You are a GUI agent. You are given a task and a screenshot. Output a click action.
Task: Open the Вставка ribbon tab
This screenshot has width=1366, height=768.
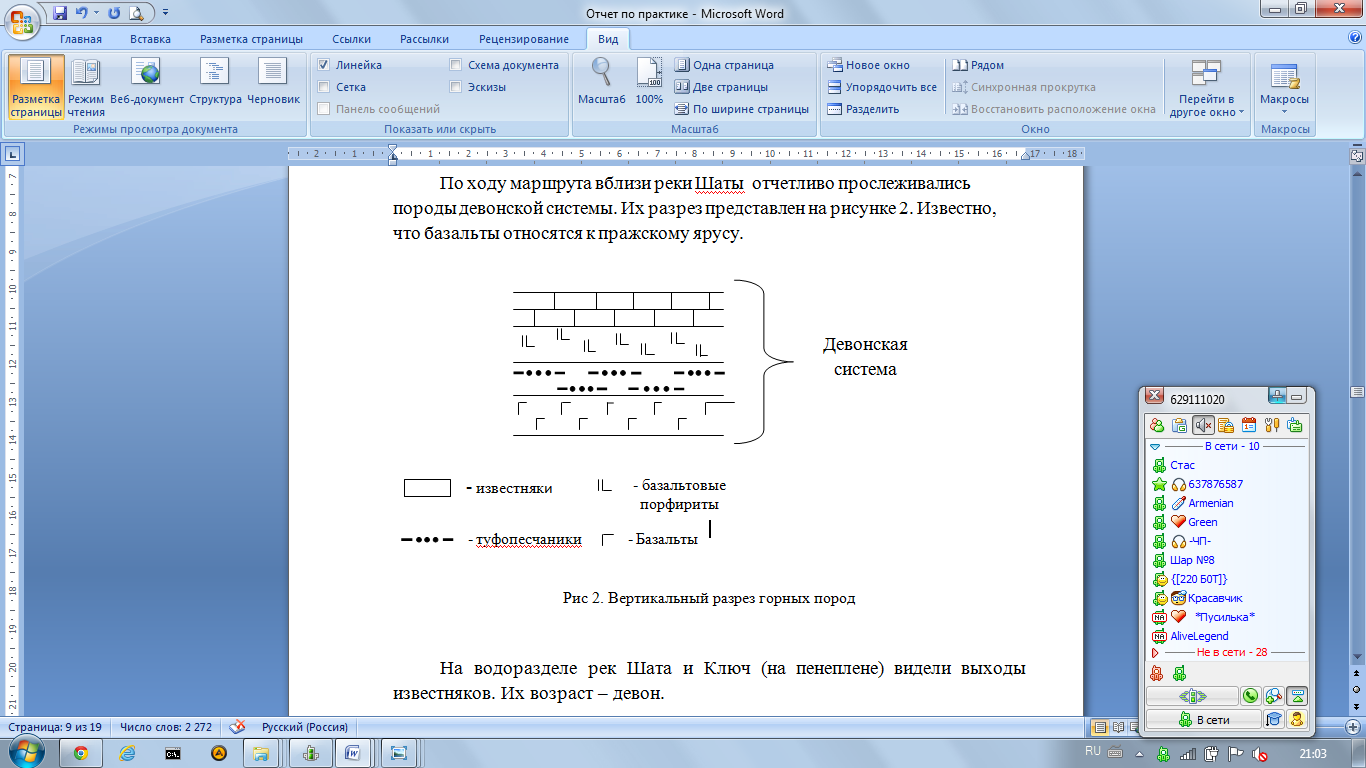tap(150, 39)
